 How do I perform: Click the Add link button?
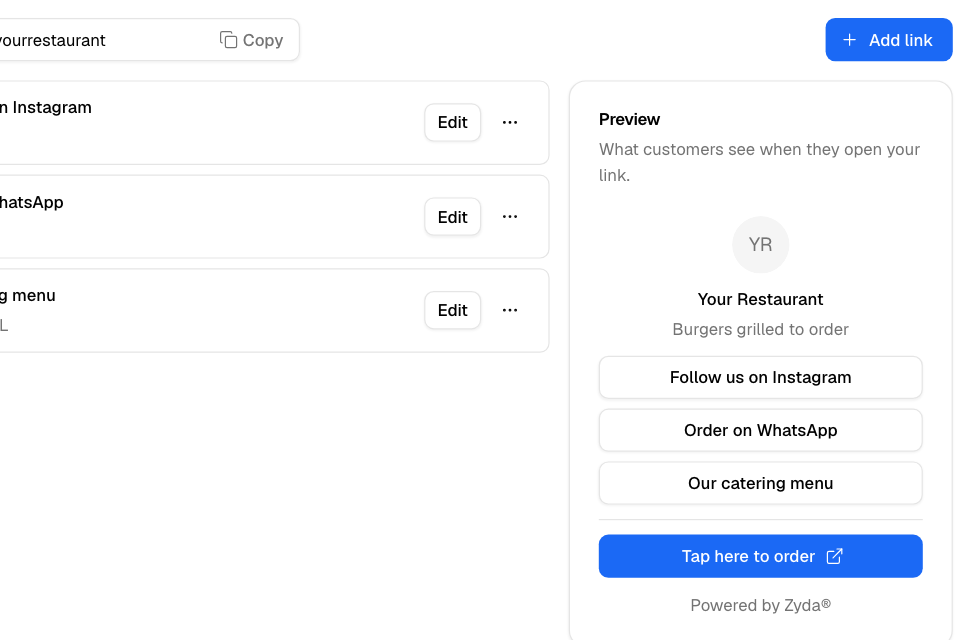point(888,40)
